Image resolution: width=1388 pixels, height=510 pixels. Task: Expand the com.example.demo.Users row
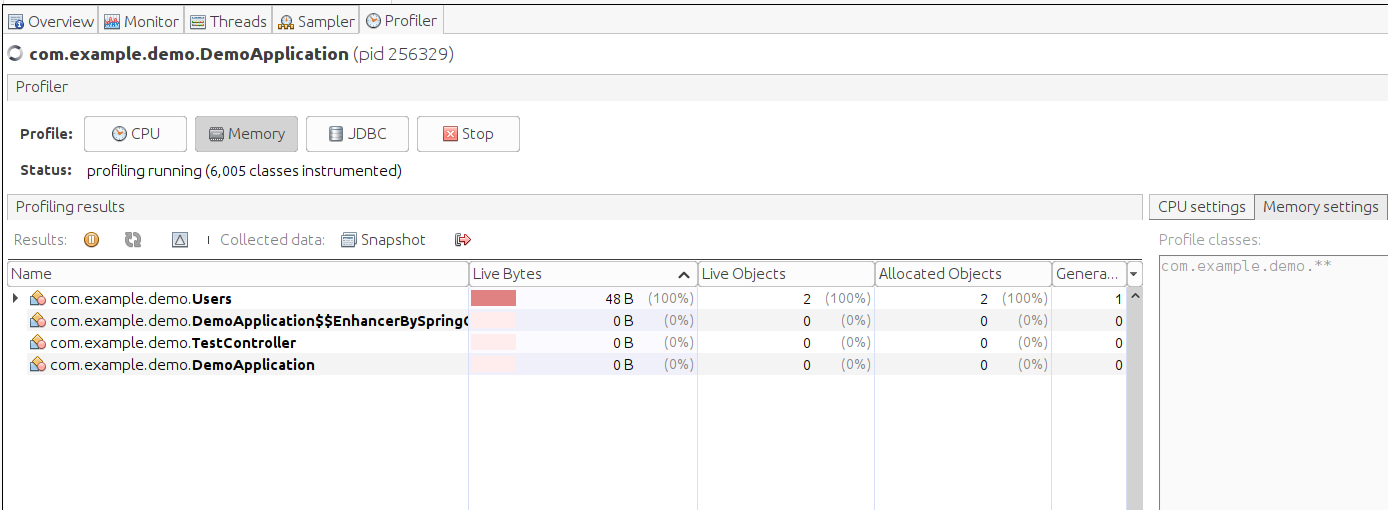click(15, 298)
